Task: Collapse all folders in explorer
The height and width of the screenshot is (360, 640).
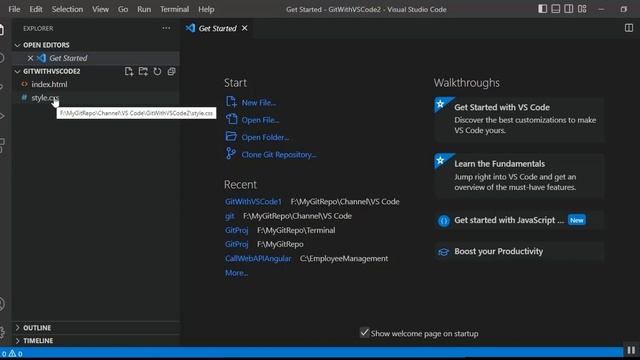Action: point(171,71)
